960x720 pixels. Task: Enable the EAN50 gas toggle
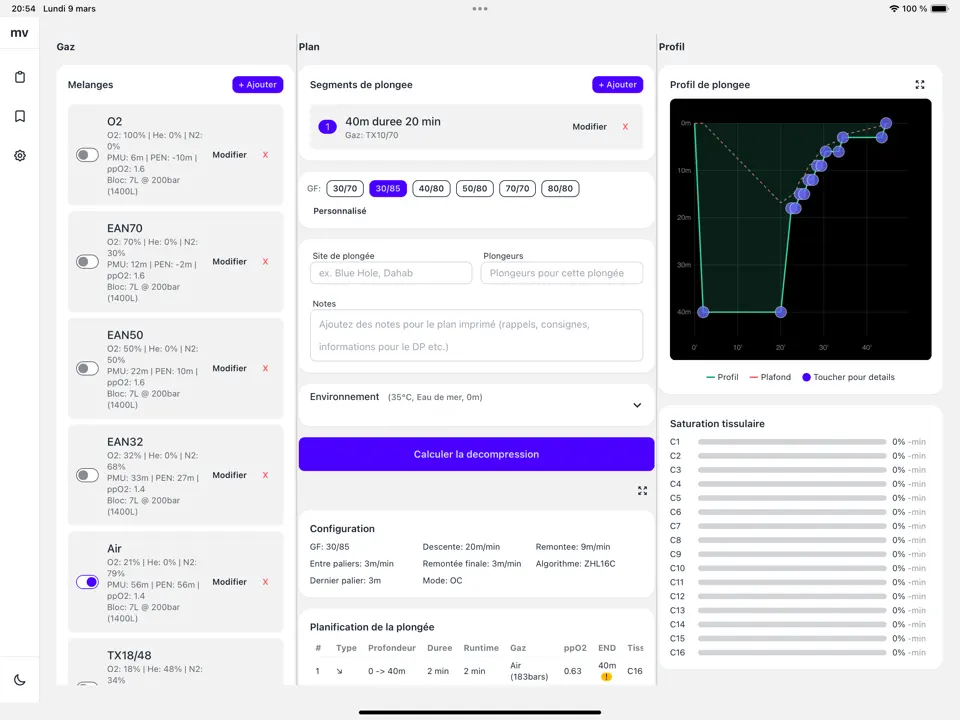pos(87,368)
